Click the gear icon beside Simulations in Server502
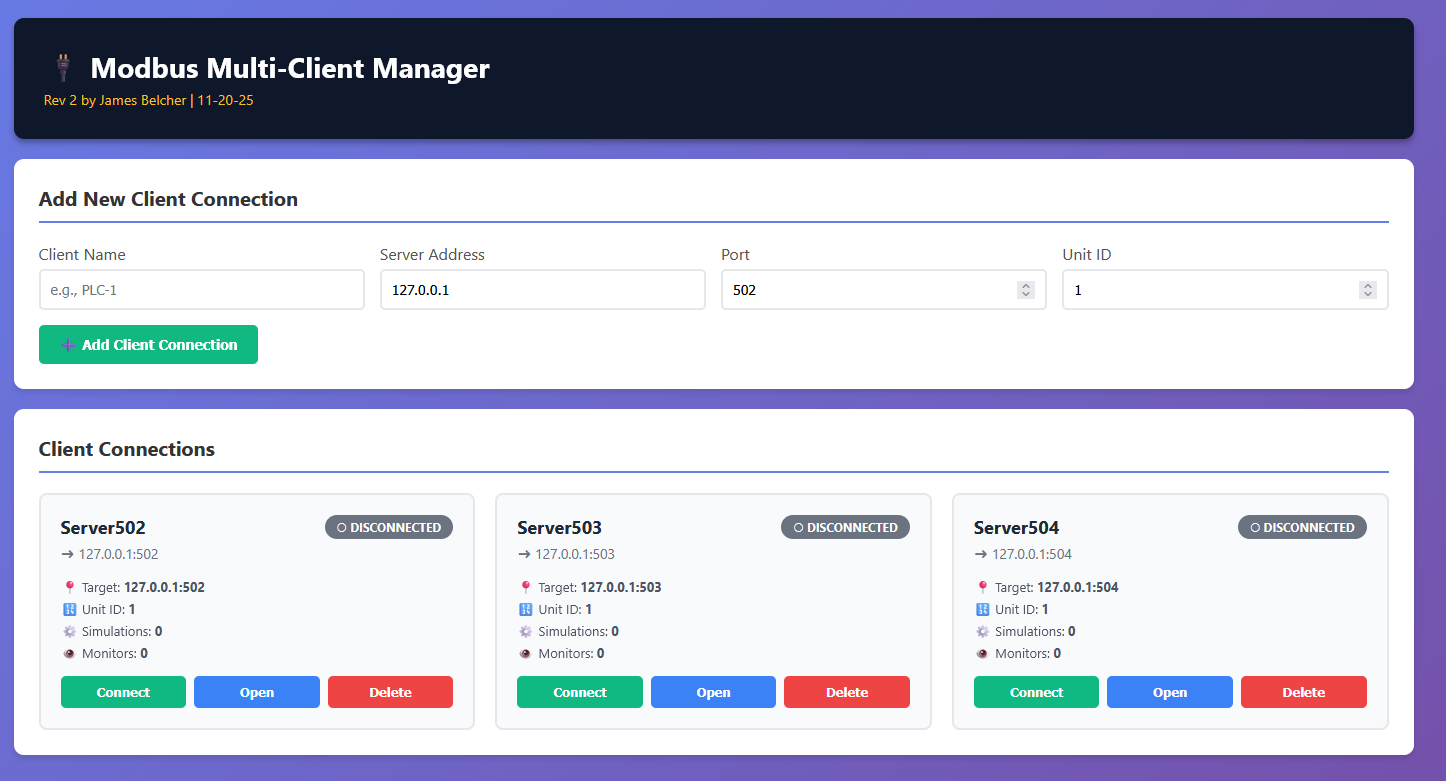The height and width of the screenshot is (781, 1446). tap(69, 632)
